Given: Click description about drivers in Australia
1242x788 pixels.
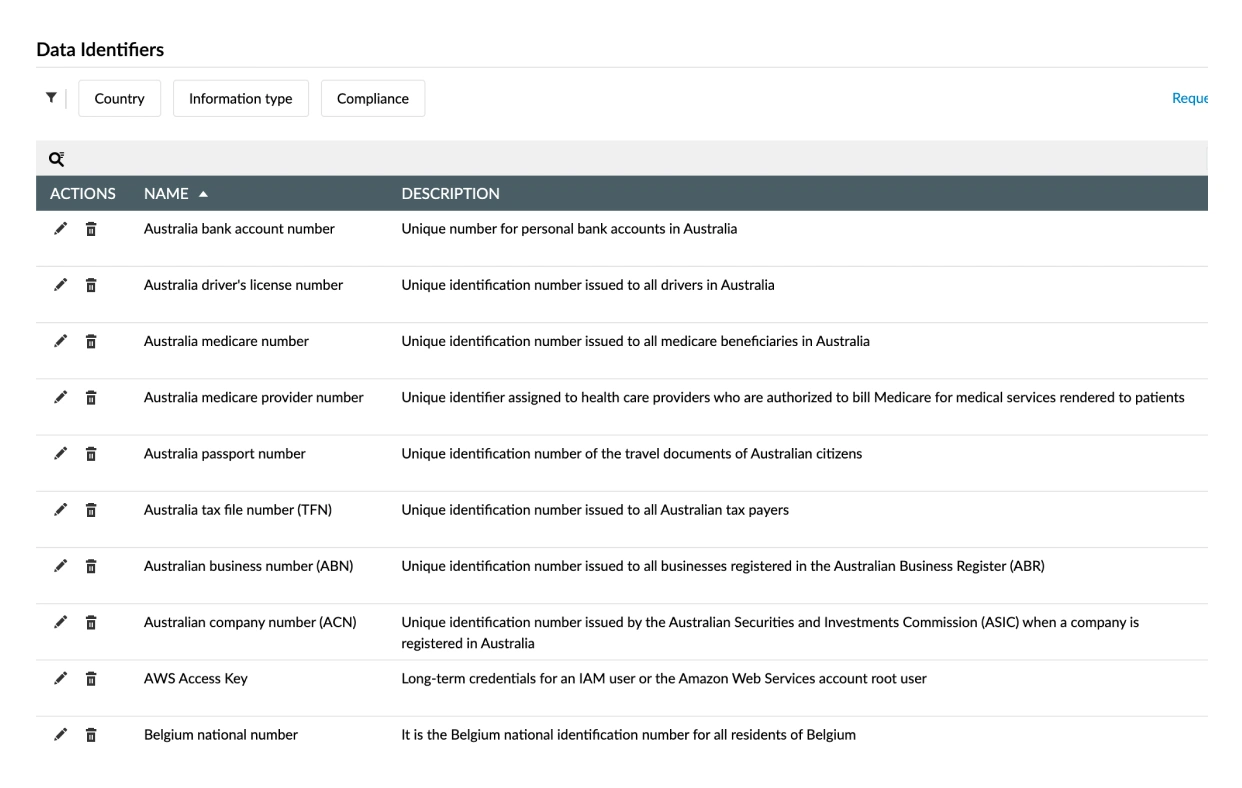Looking at the screenshot, I should click(588, 285).
